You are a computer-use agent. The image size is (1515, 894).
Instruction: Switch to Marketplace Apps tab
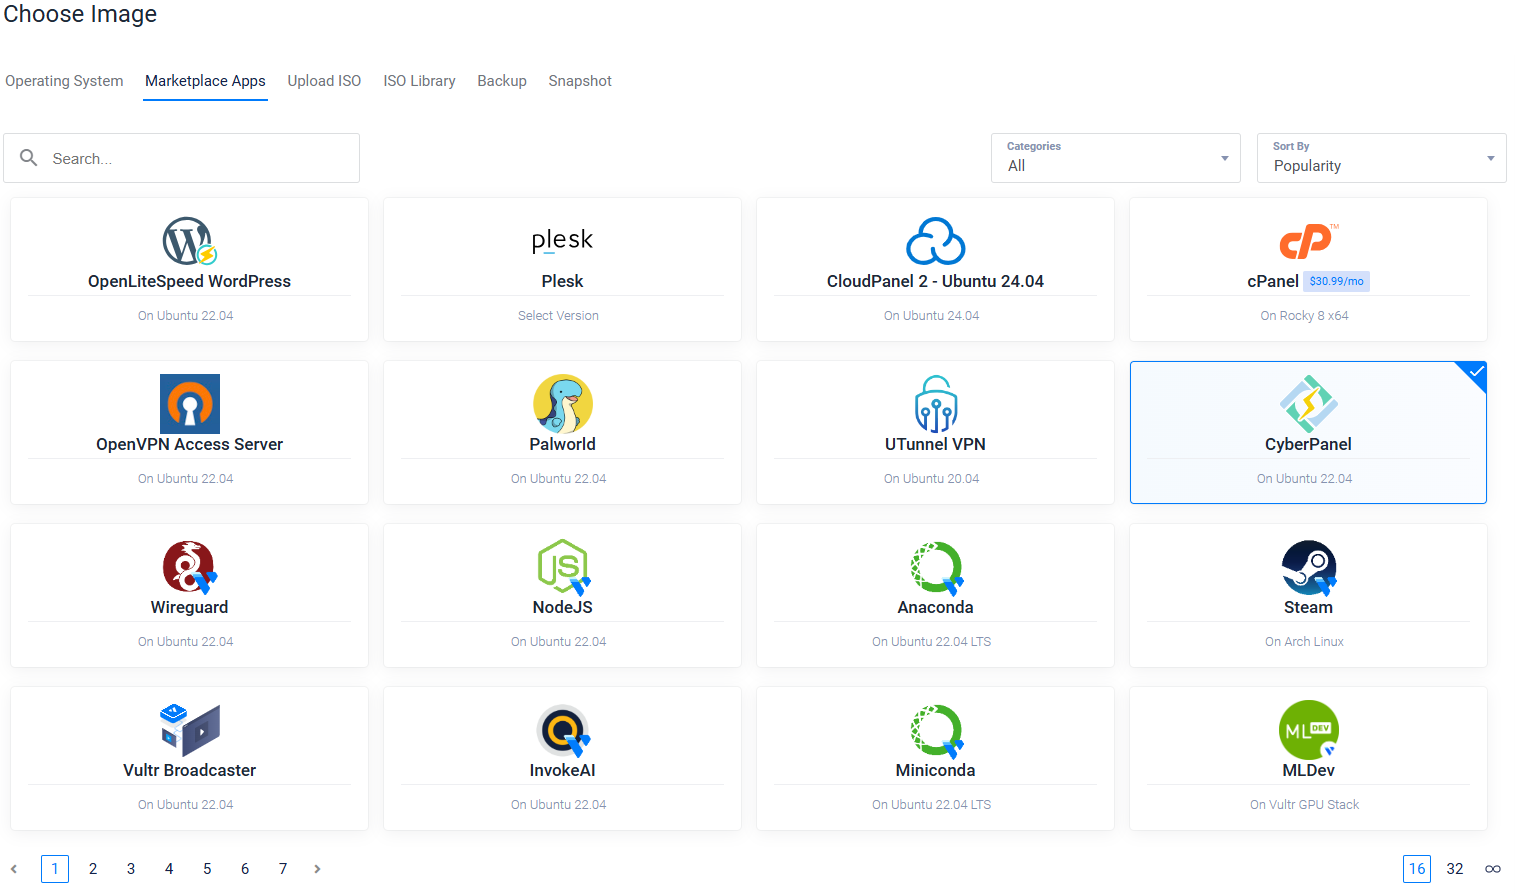click(205, 81)
